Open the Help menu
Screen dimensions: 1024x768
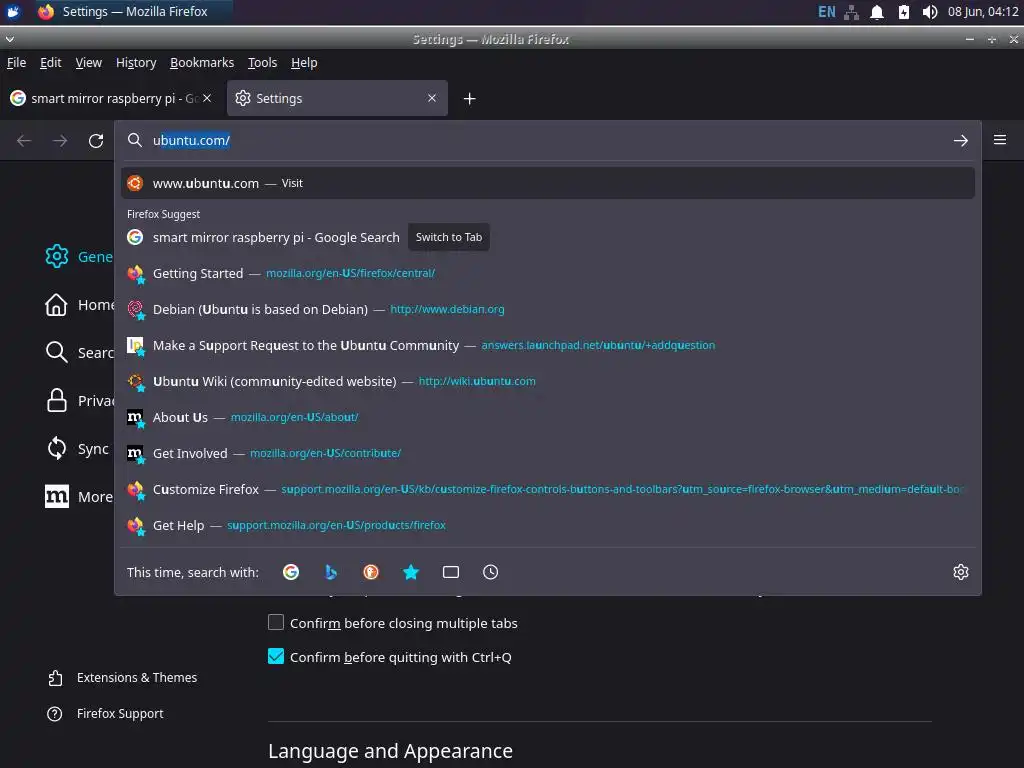(304, 63)
